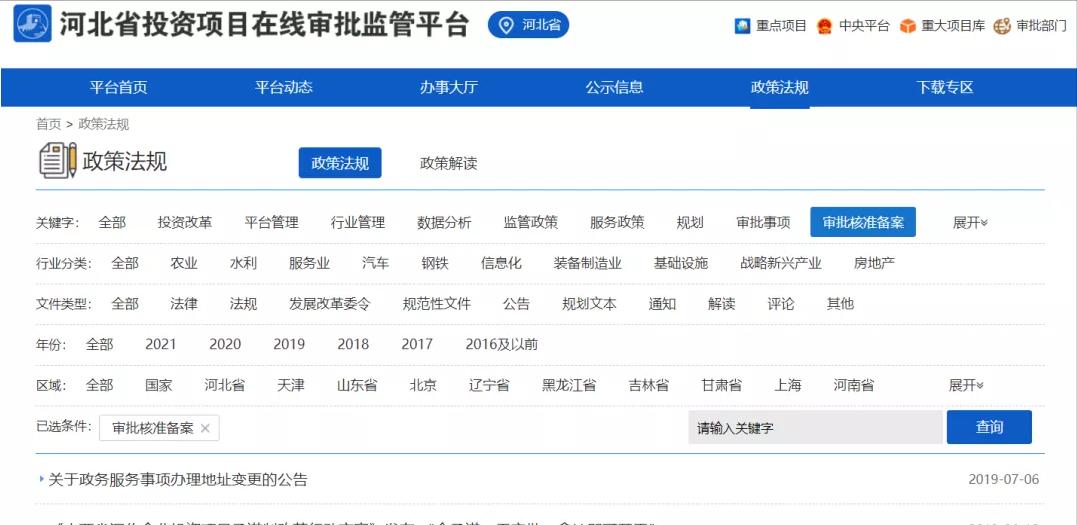The width and height of the screenshot is (1077, 525).
Task: Click the platform logo icon
Action: (32, 24)
